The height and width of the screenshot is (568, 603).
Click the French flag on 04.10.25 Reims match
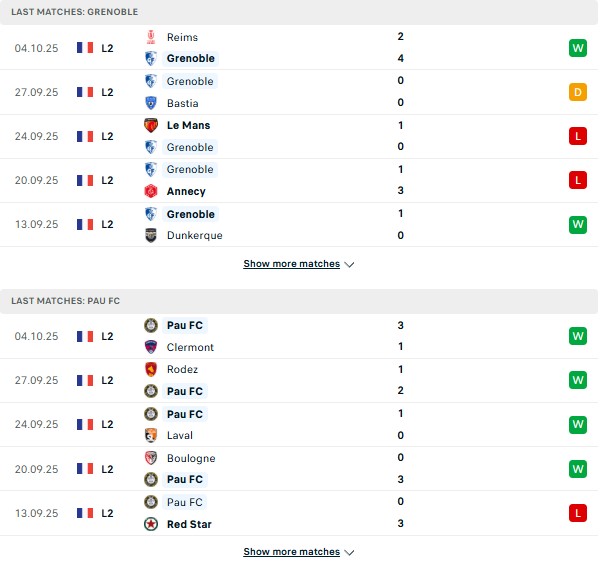point(84,47)
